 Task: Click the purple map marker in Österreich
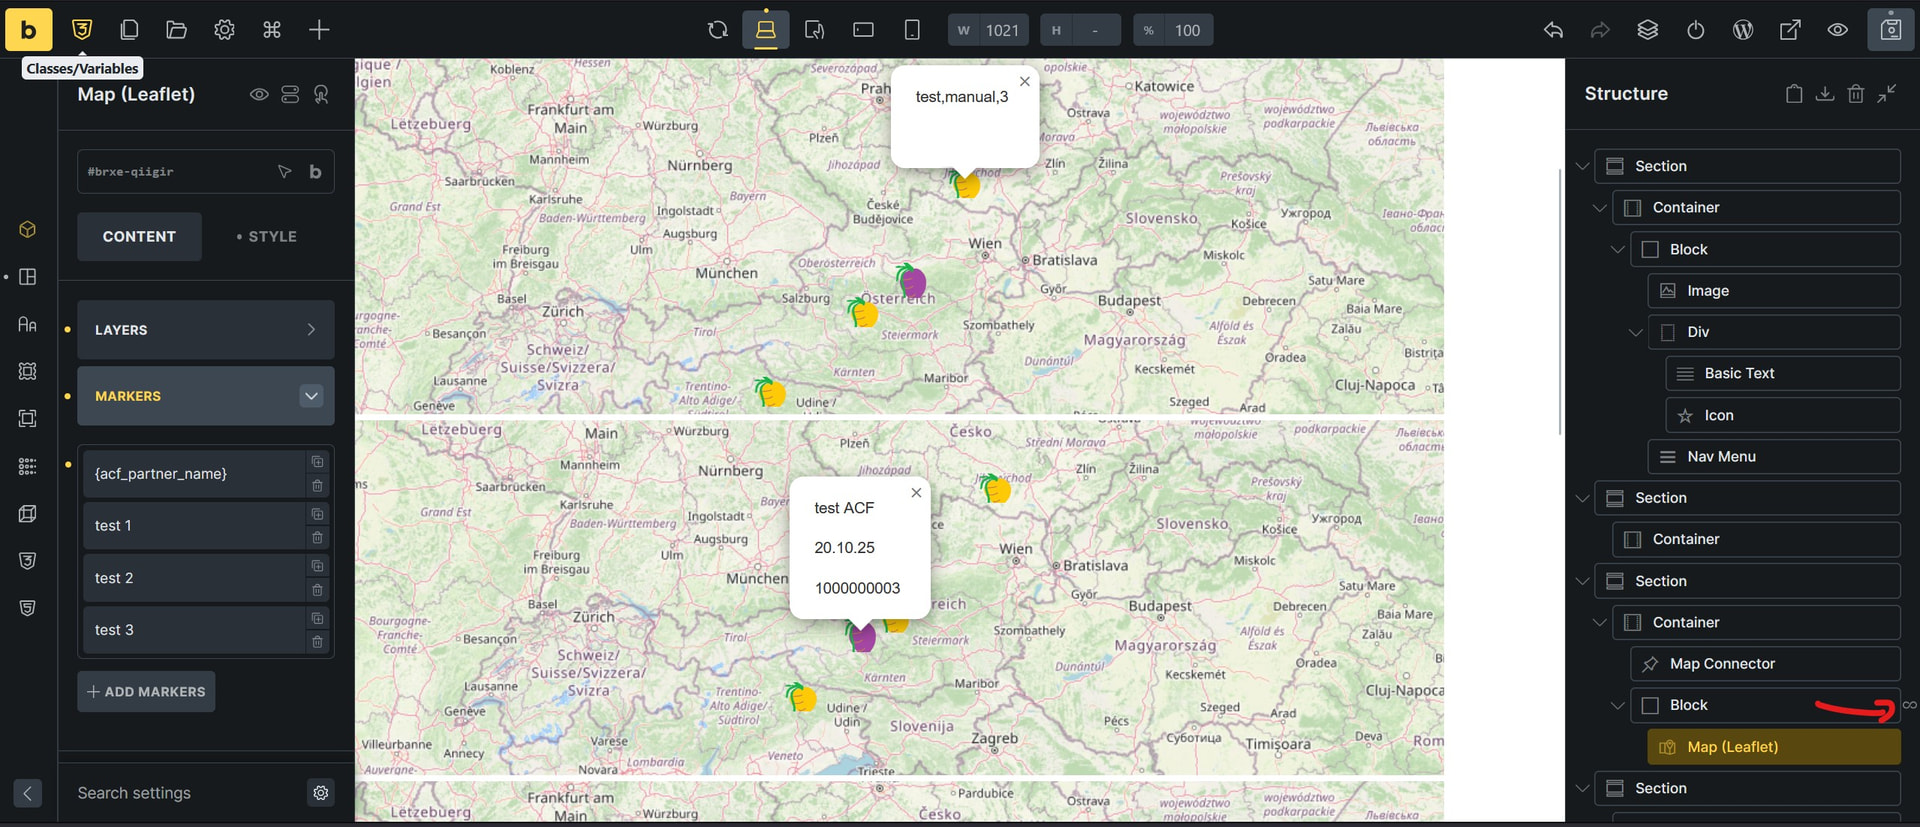(x=912, y=282)
